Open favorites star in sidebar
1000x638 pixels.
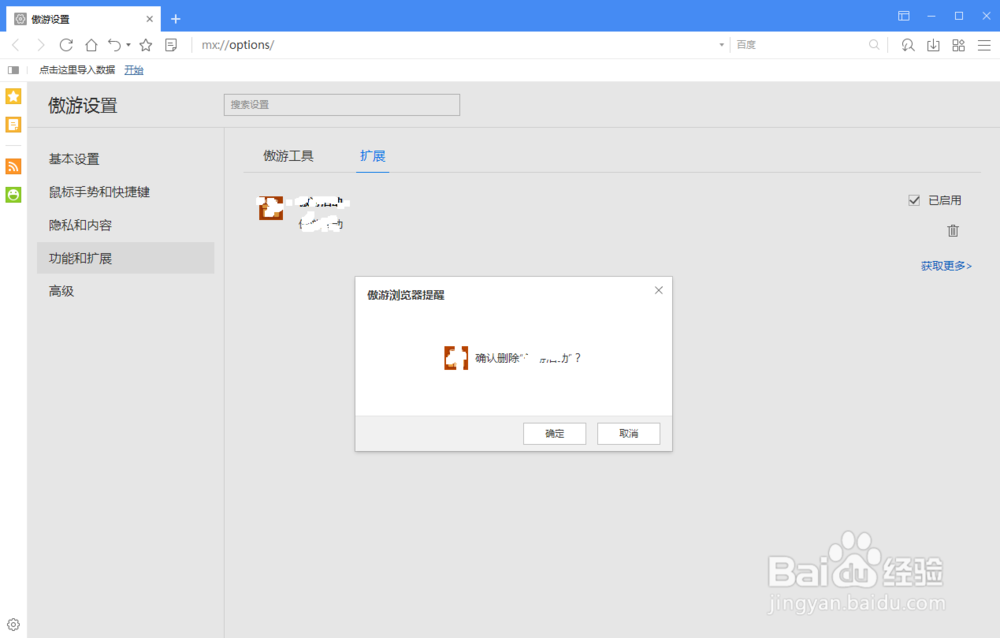tap(13, 96)
